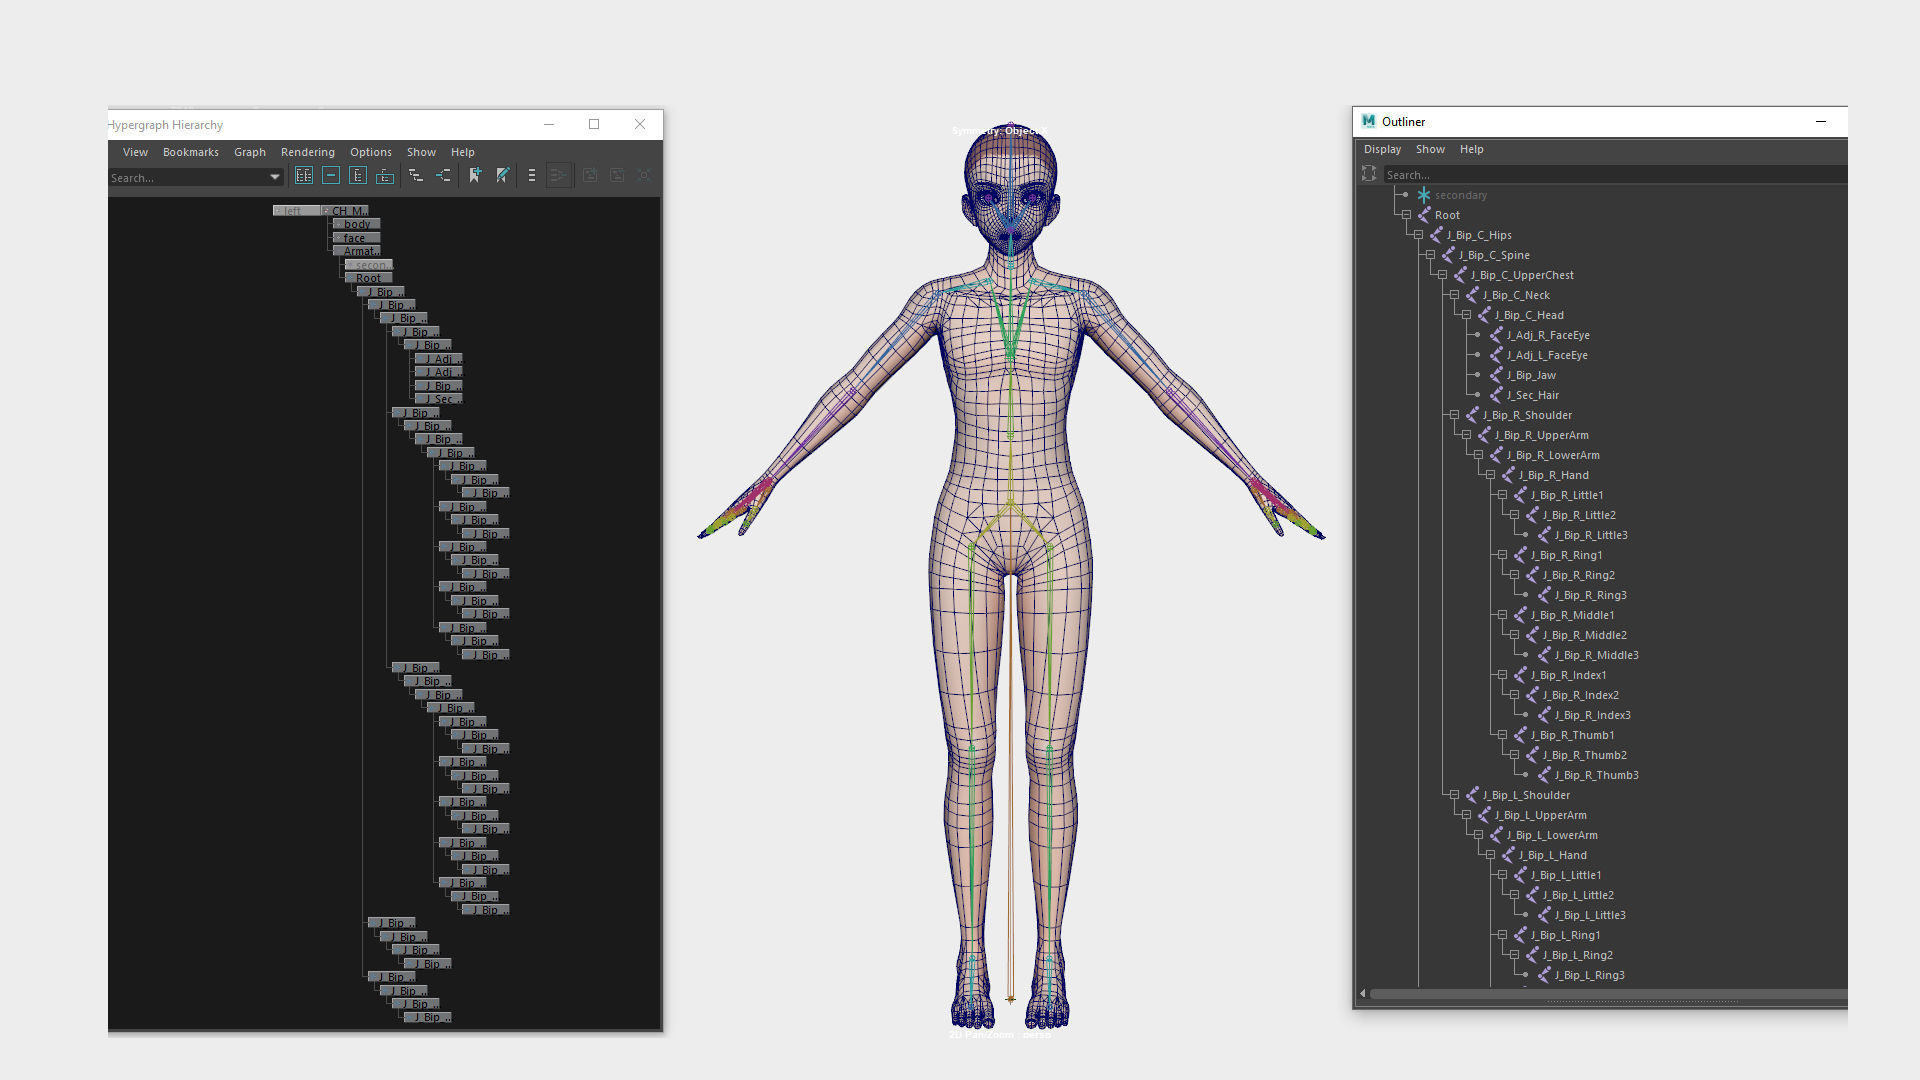
Task: Click Frame Selection icon in Hypergraph toolbar
Action: (x=331, y=176)
